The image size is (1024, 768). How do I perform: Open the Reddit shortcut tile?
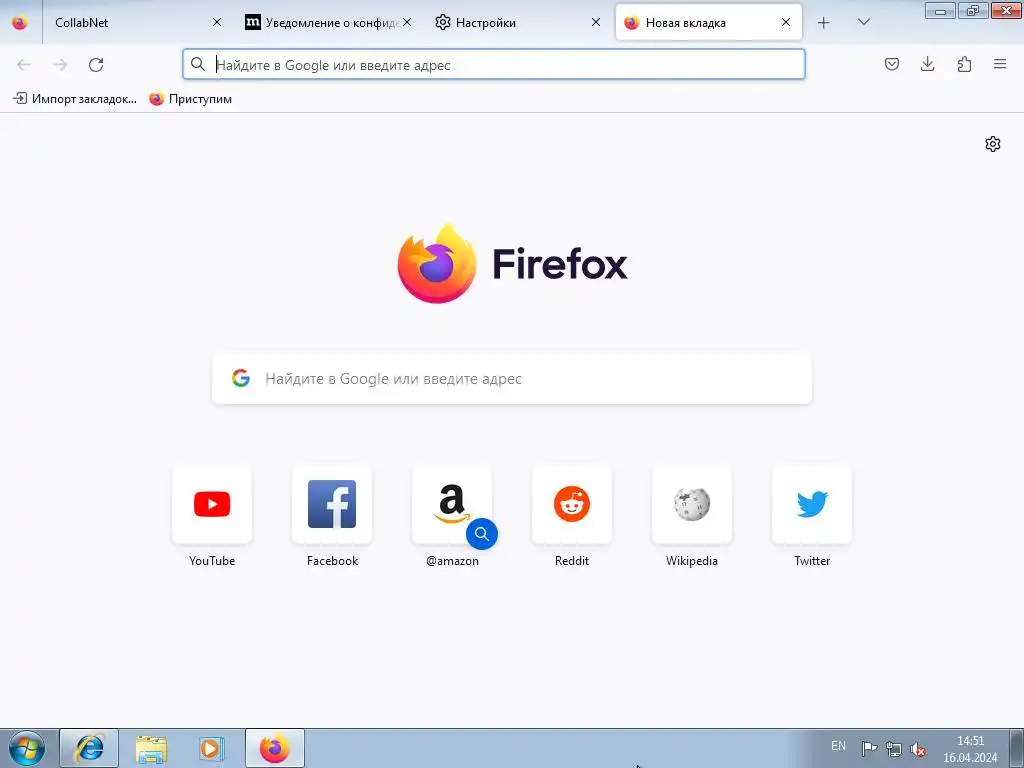click(572, 504)
